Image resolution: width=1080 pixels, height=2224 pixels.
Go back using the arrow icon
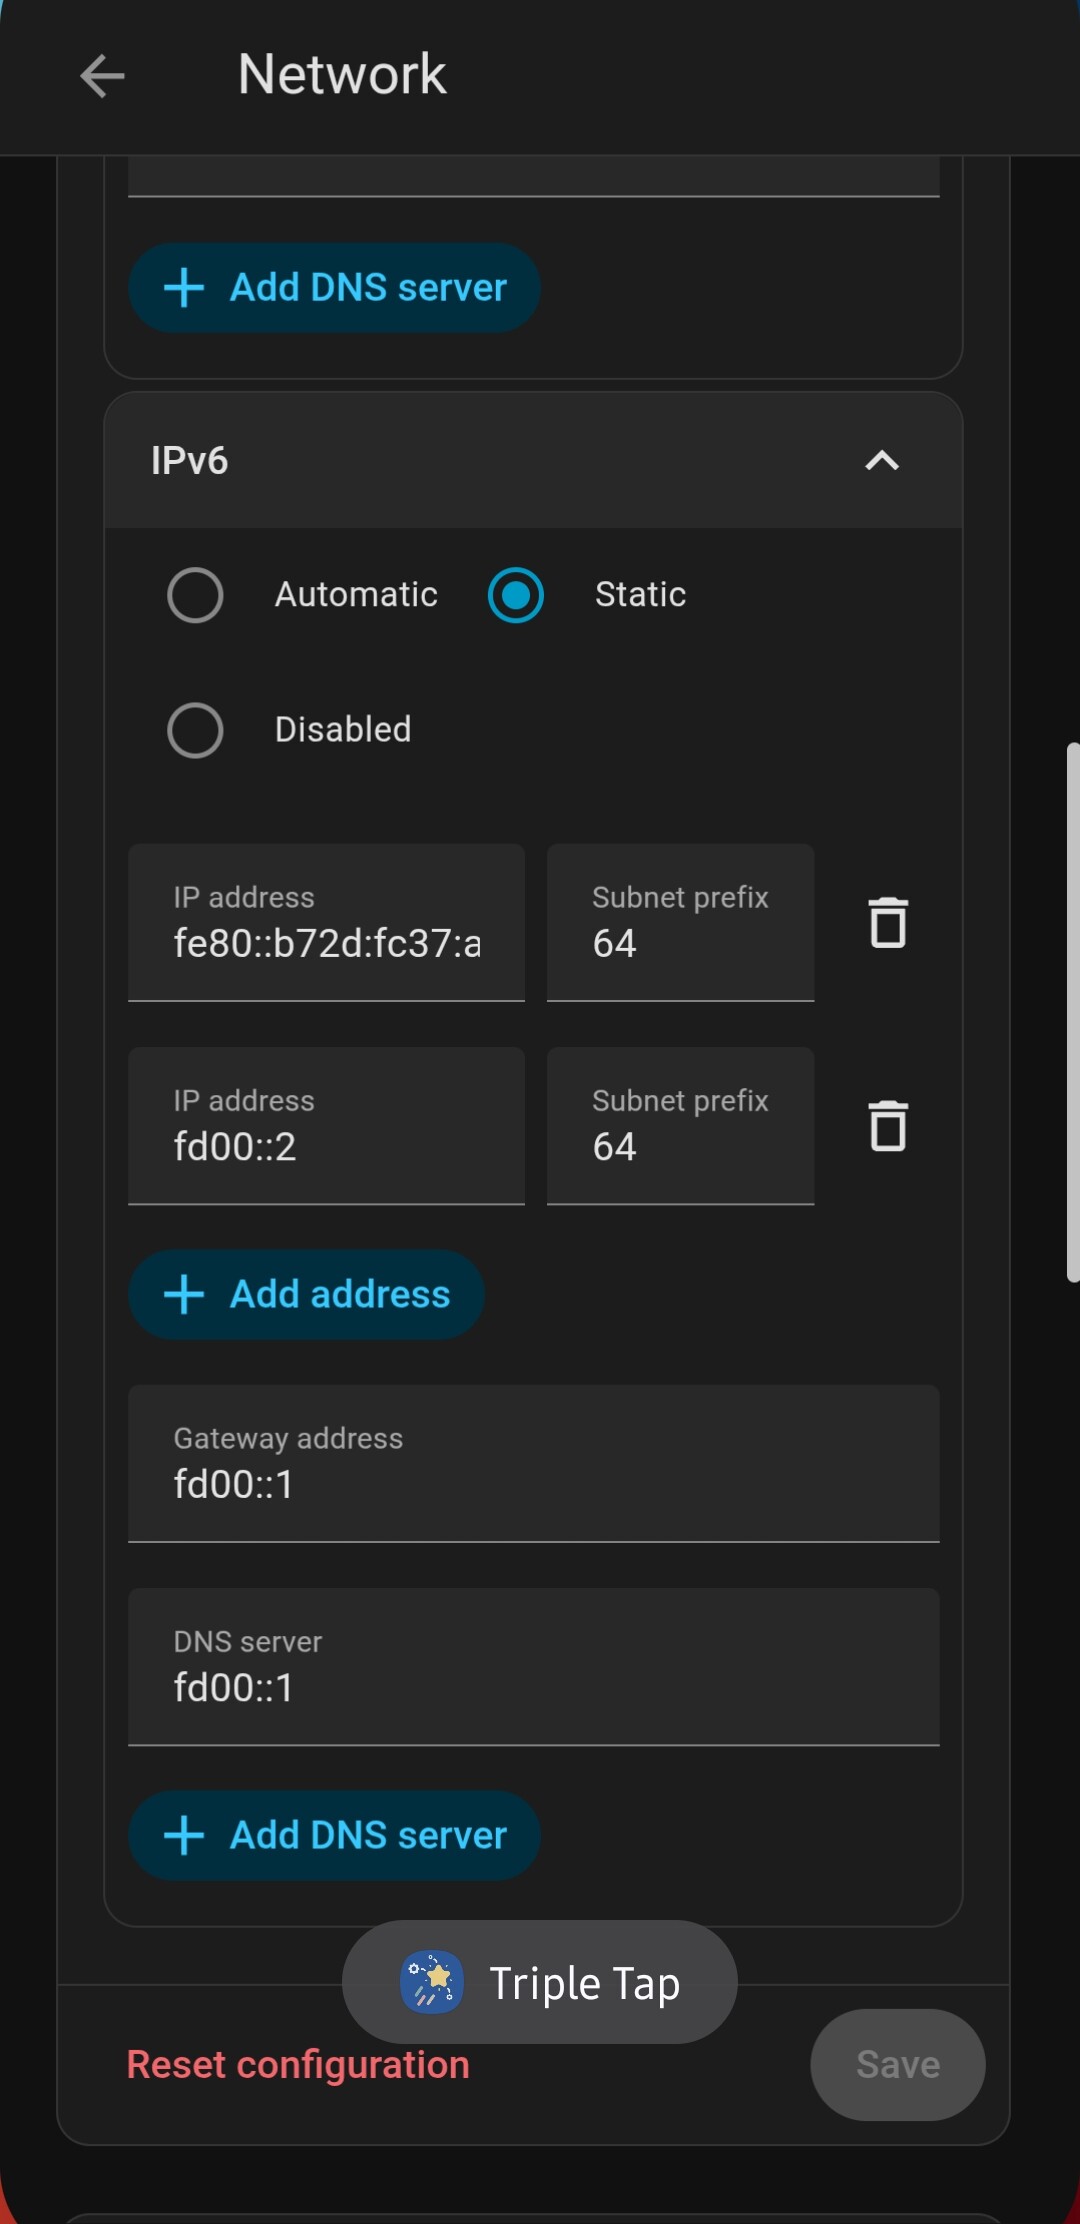point(102,76)
